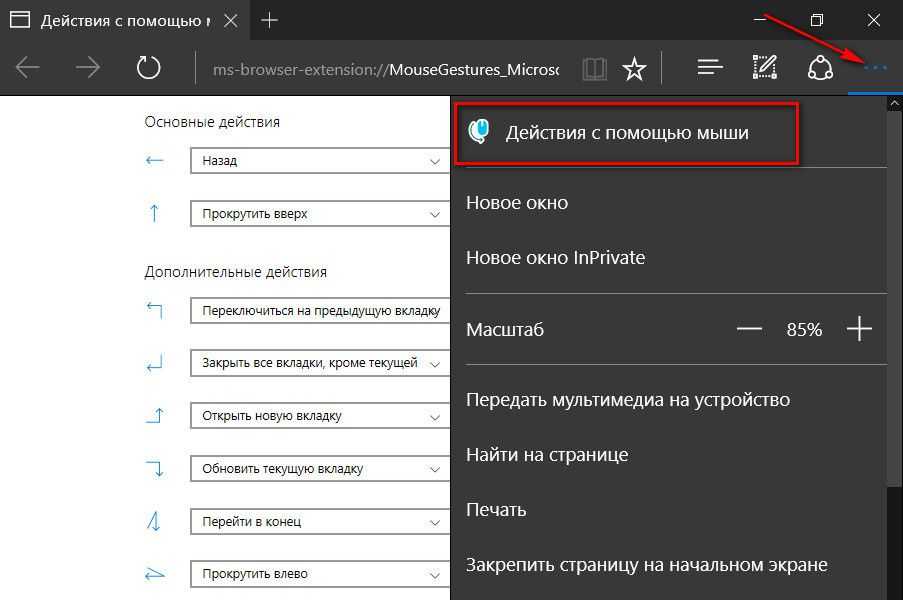The height and width of the screenshot is (600, 903).
Task: Open Reading view book icon
Action: 595,68
